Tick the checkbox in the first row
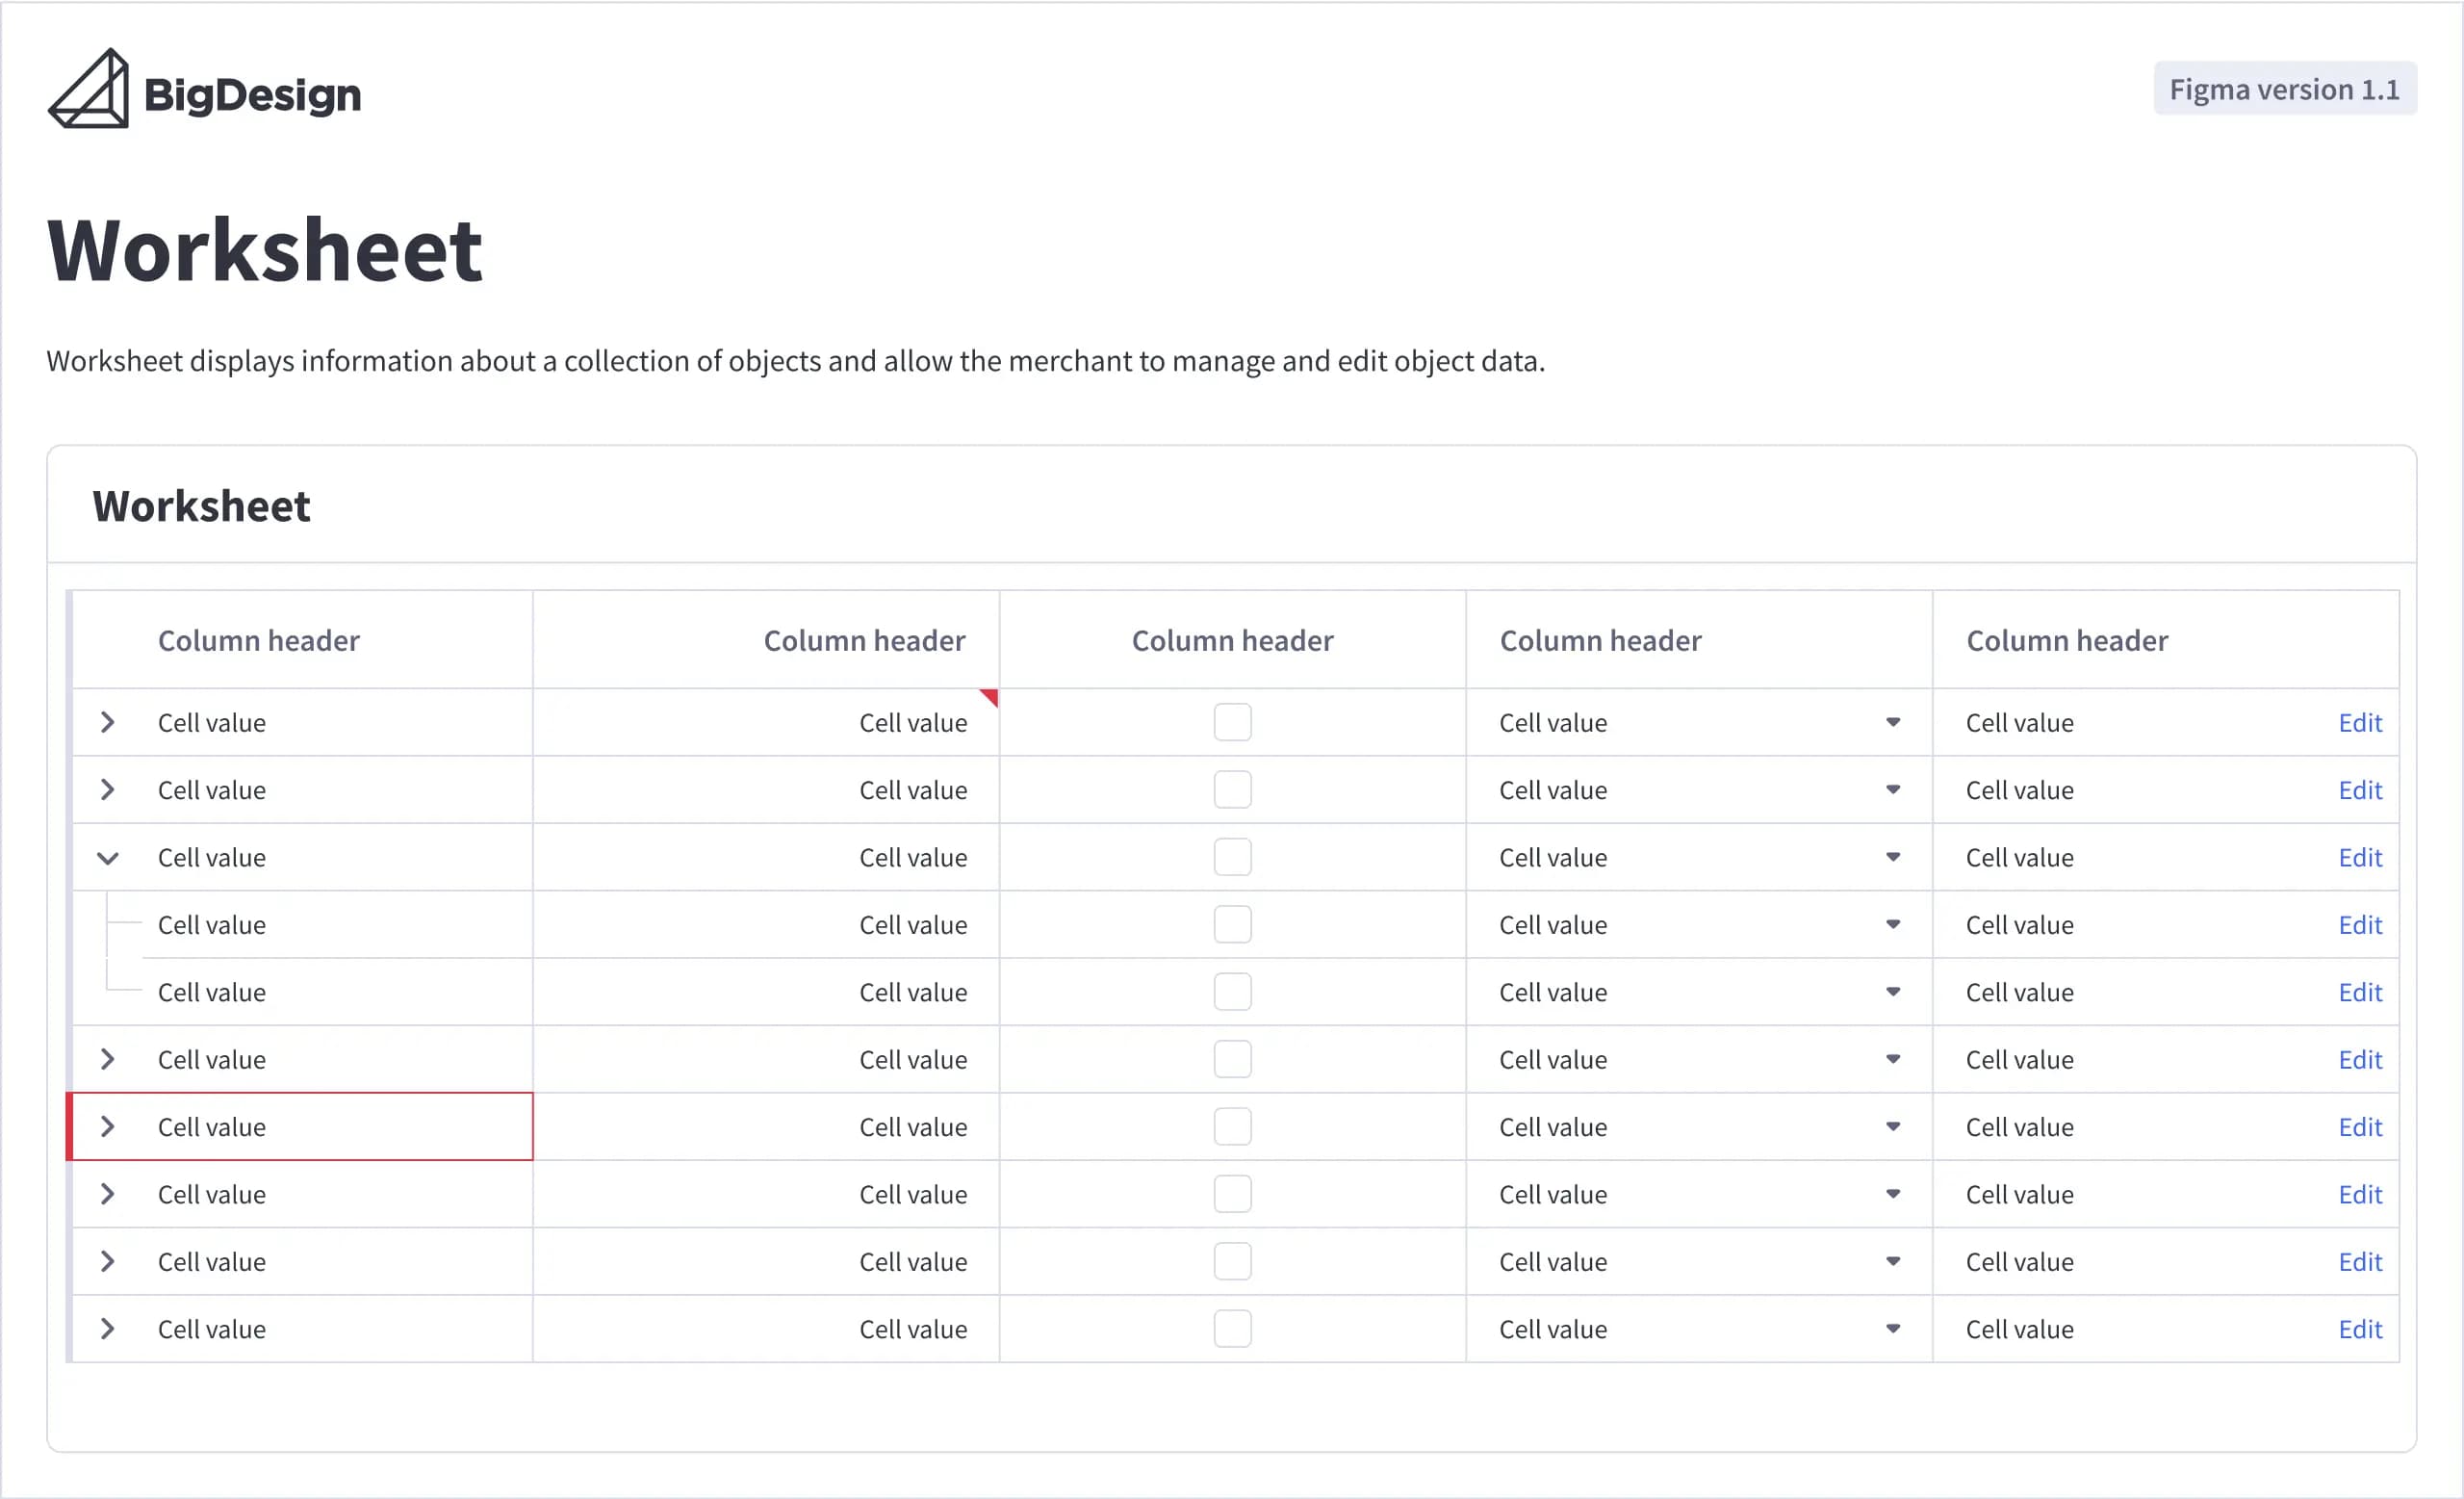Screen dimensions: 2464x1499 point(1232,722)
